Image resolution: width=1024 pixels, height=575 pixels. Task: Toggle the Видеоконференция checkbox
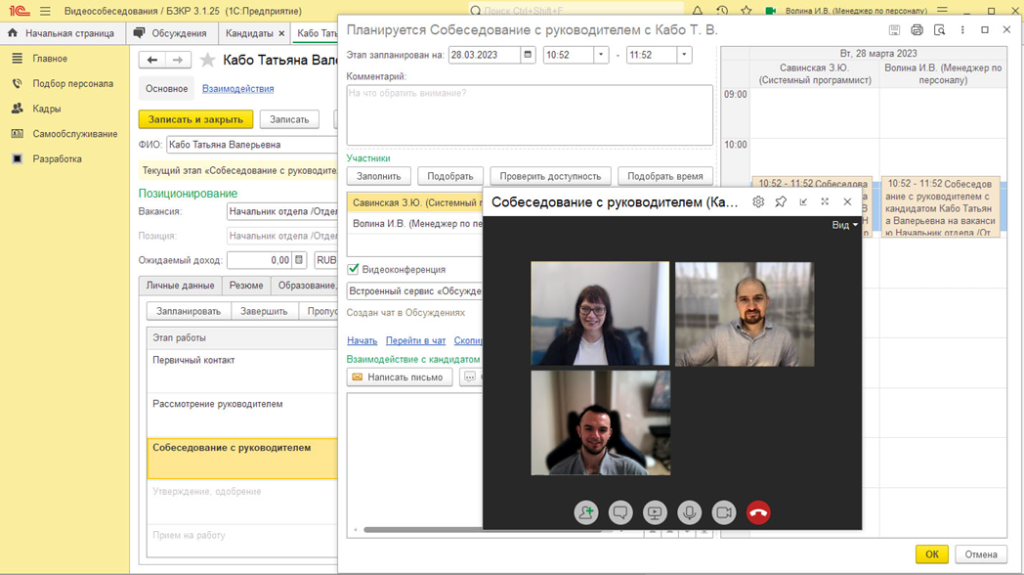(353, 269)
